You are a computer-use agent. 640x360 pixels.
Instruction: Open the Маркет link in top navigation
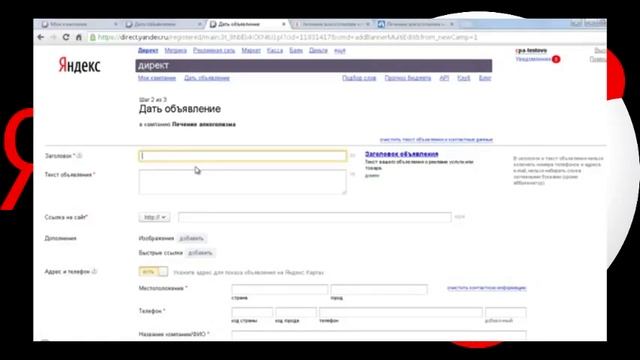(251, 51)
